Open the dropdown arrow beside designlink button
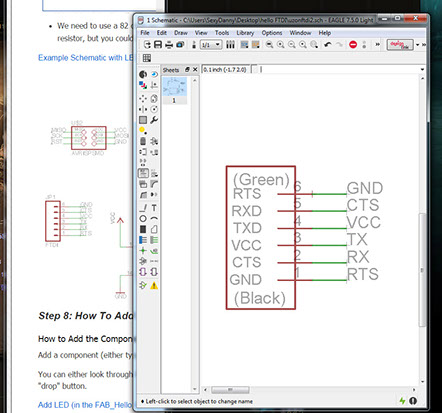Viewport: 442px width, 413px height. pyautogui.click(x=417, y=45)
